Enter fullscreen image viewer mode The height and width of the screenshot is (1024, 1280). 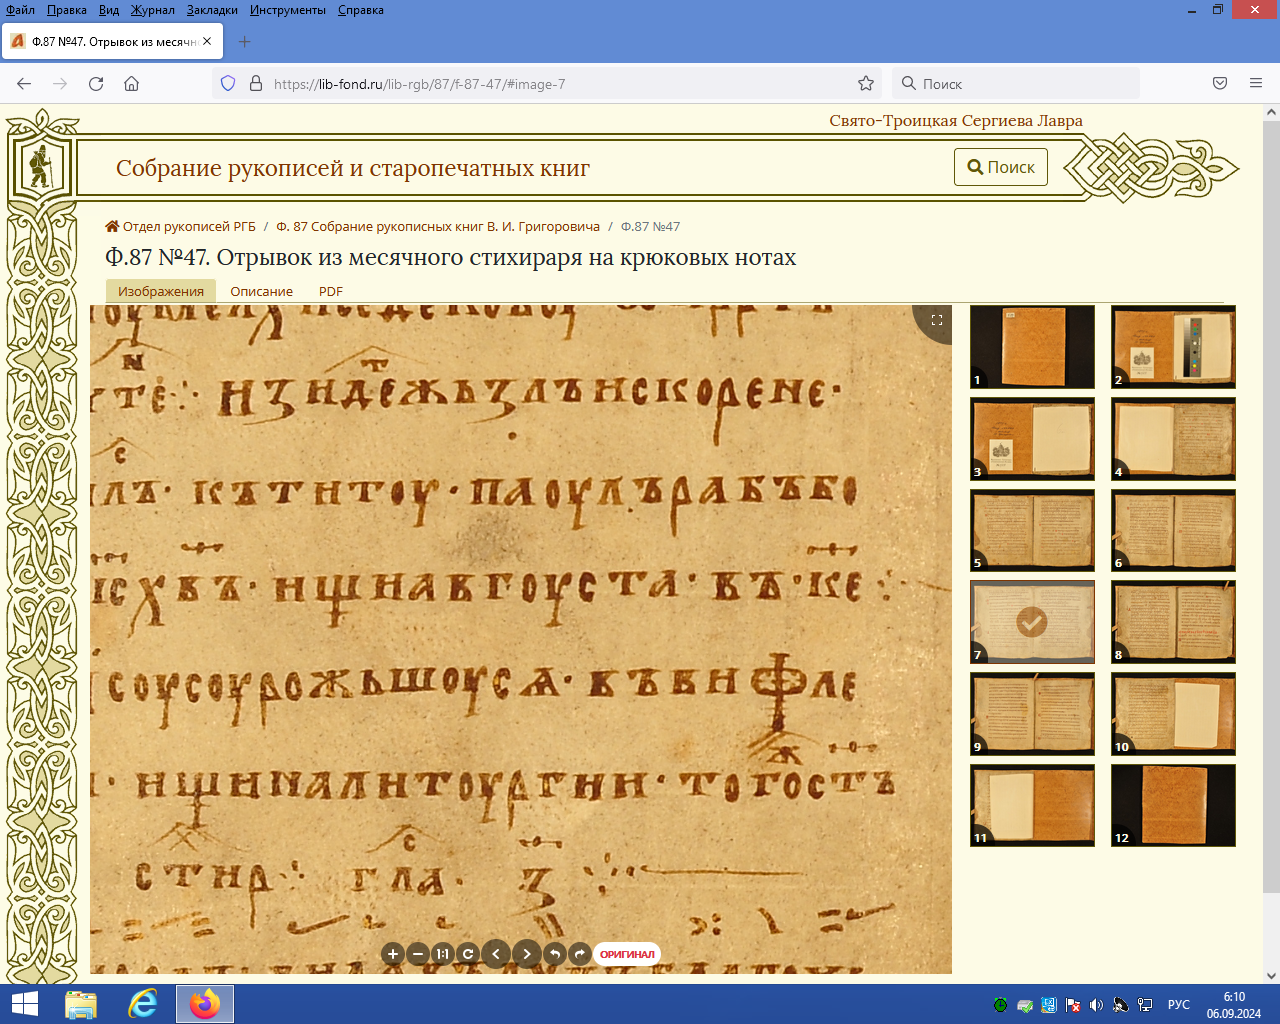pos(937,320)
